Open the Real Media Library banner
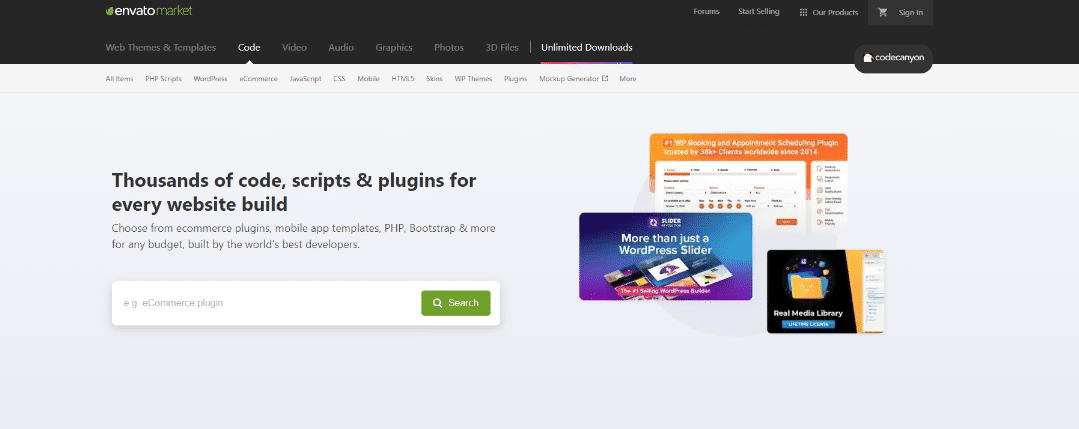This screenshot has width=1079, height=429. [825, 292]
